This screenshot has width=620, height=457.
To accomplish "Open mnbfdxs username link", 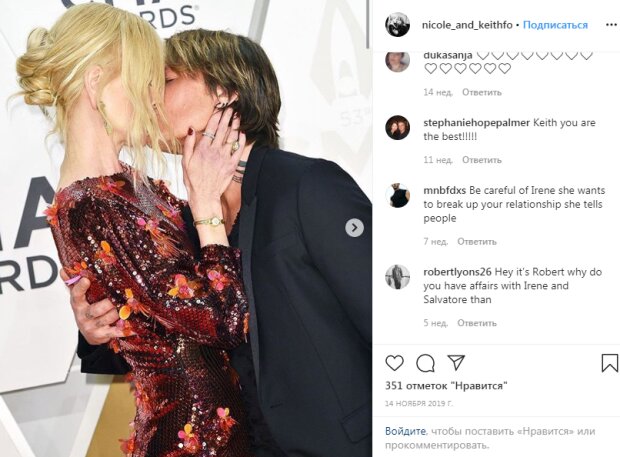I will tap(444, 191).
